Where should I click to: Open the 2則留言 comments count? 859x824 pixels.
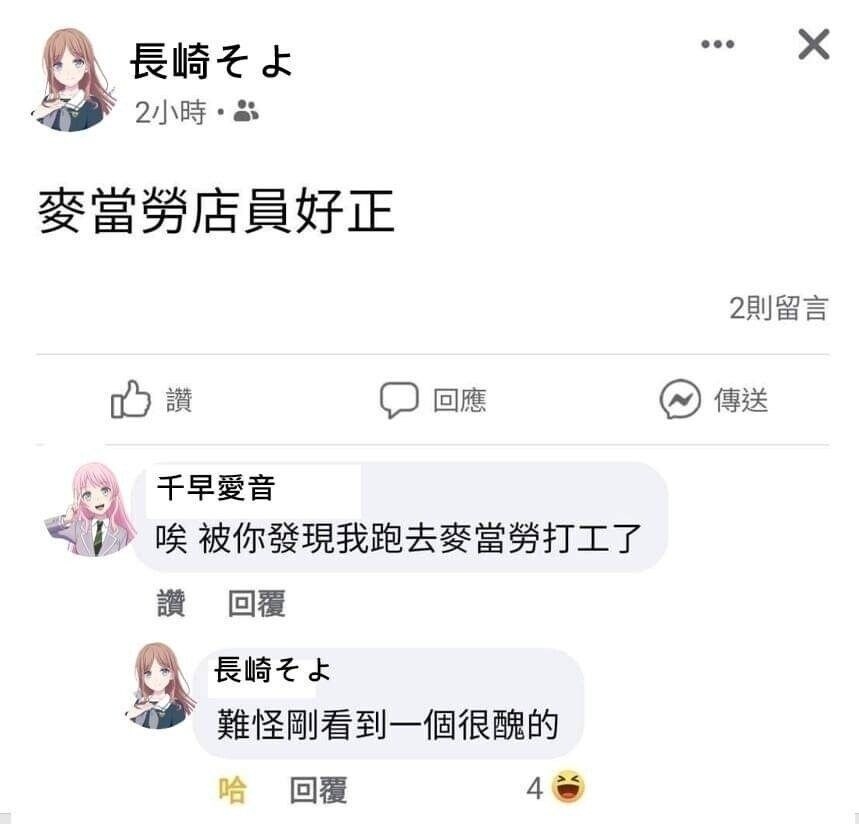[778, 308]
